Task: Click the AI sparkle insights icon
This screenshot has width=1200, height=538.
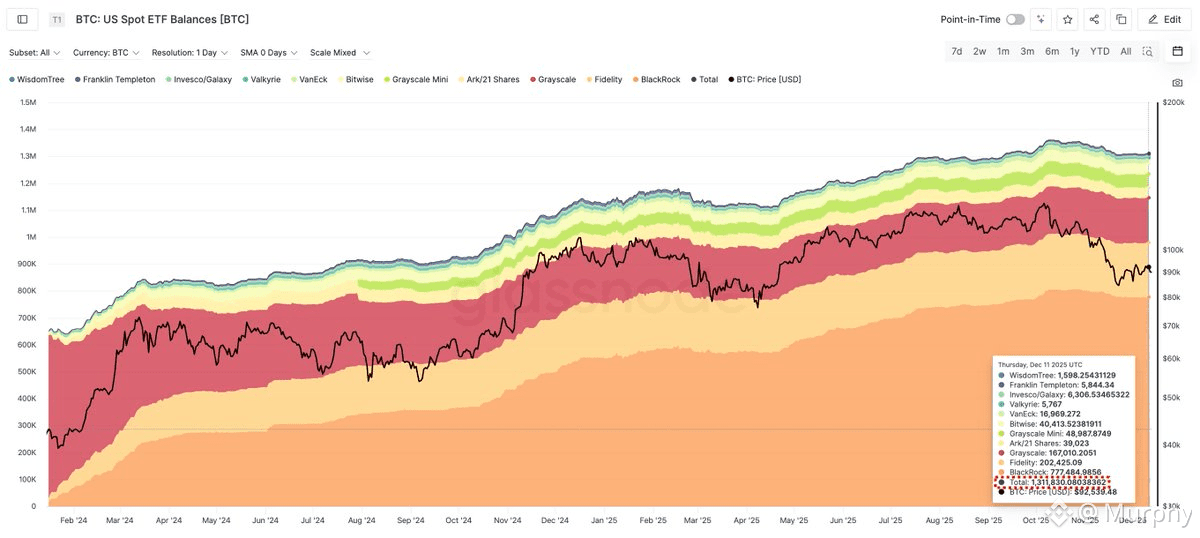Action: pyautogui.click(x=1042, y=19)
